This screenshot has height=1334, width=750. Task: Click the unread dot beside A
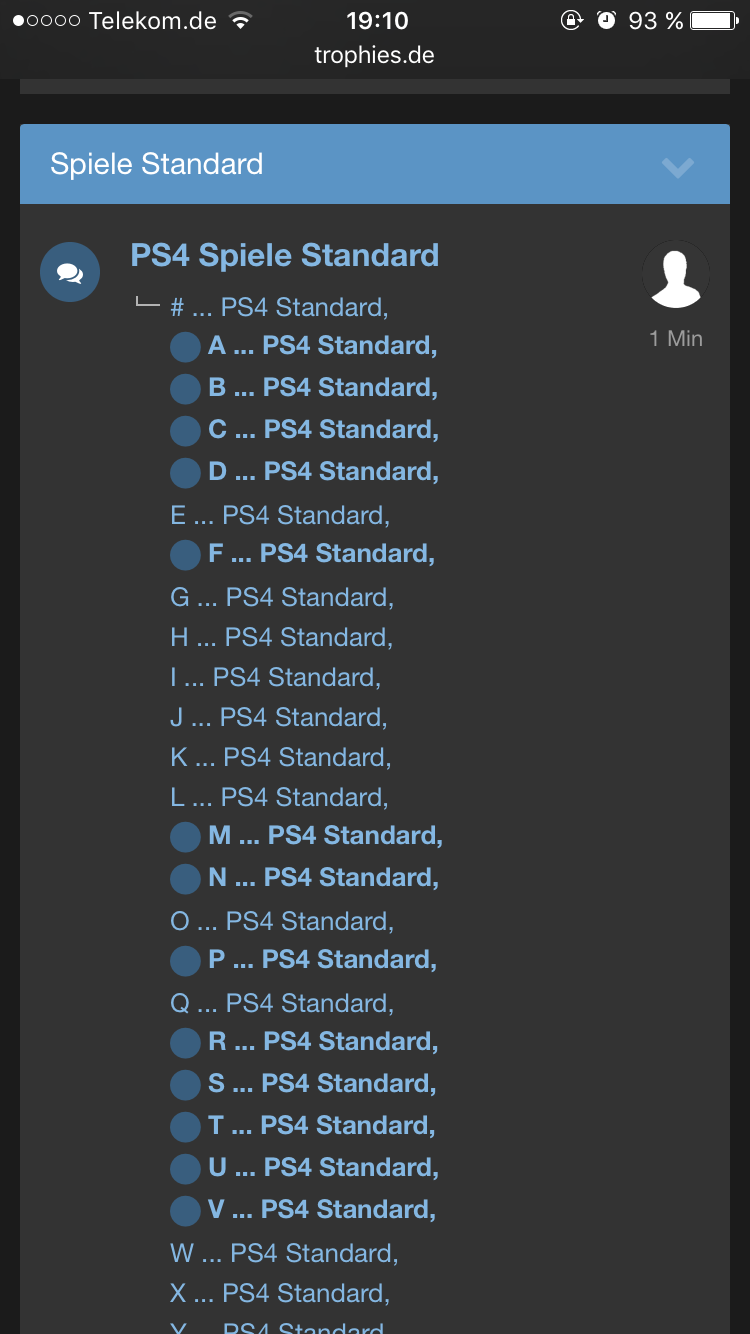tap(185, 347)
